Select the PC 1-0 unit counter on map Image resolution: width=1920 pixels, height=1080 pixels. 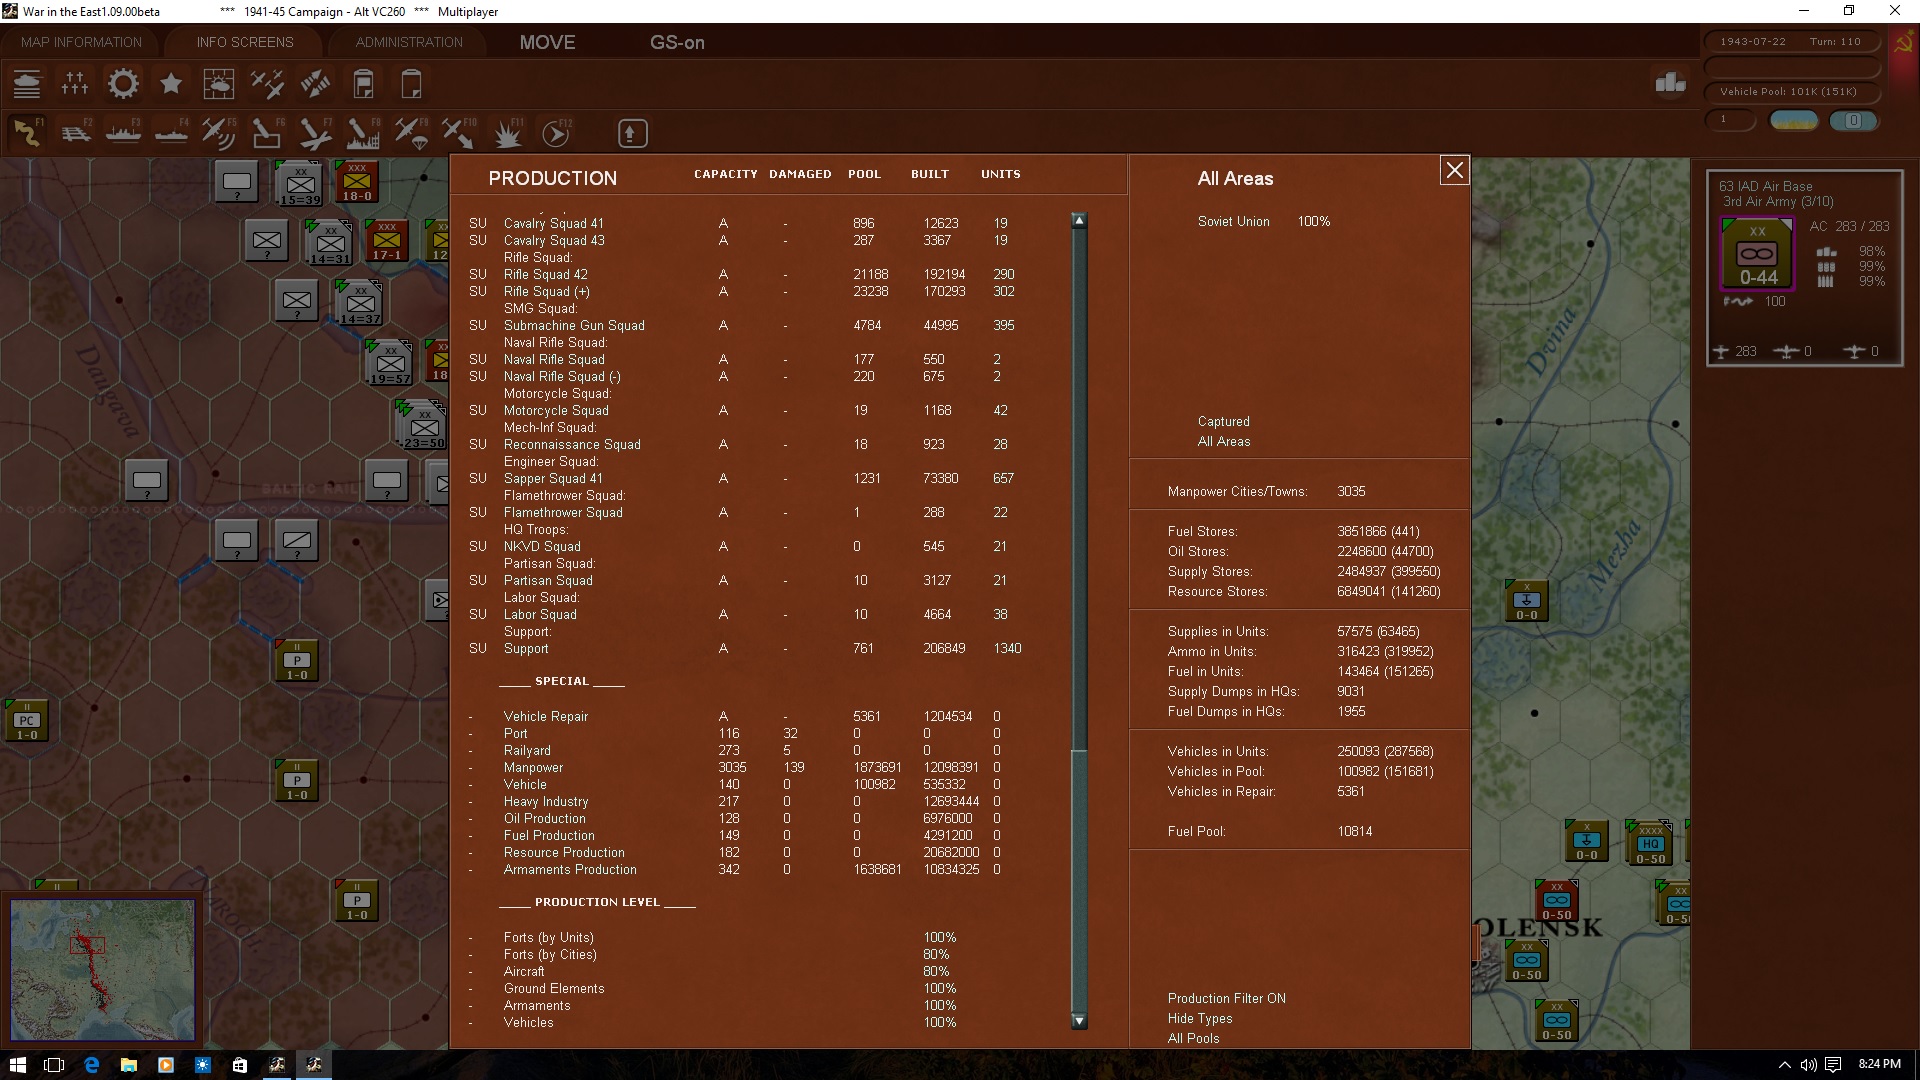[26, 721]
